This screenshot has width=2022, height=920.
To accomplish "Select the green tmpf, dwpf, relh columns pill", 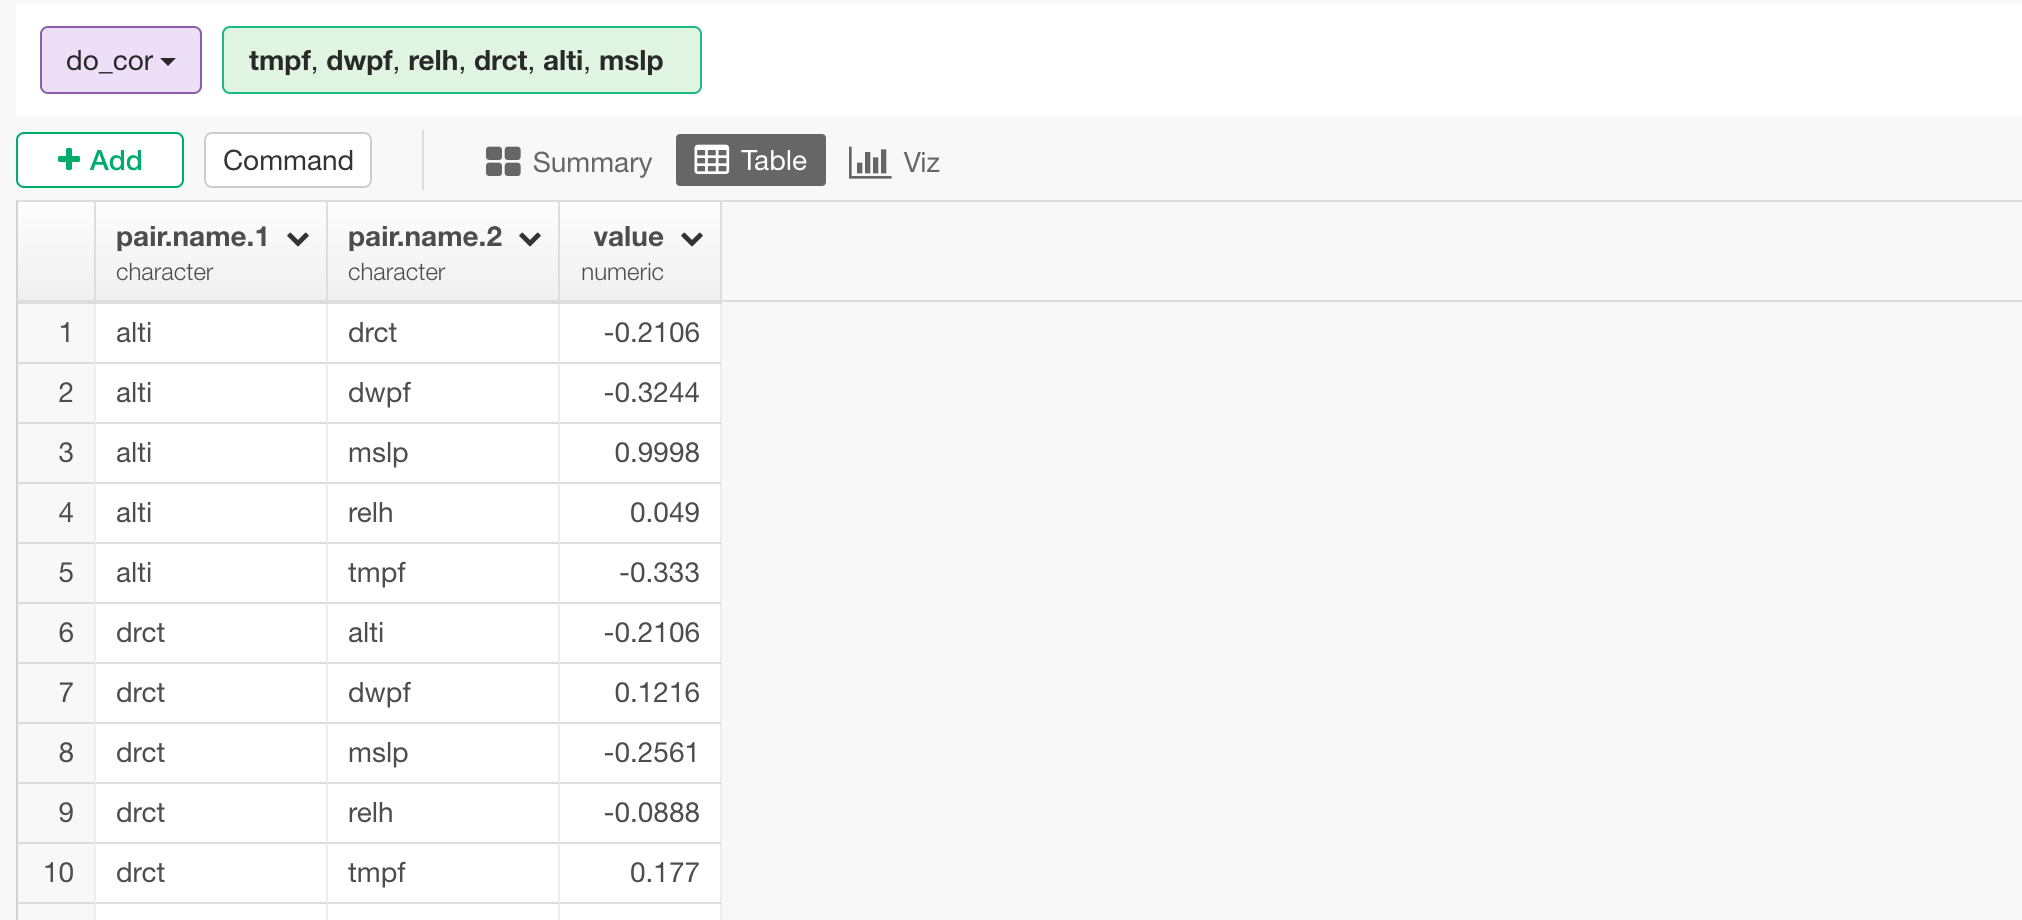I will (x=461, y=60).
